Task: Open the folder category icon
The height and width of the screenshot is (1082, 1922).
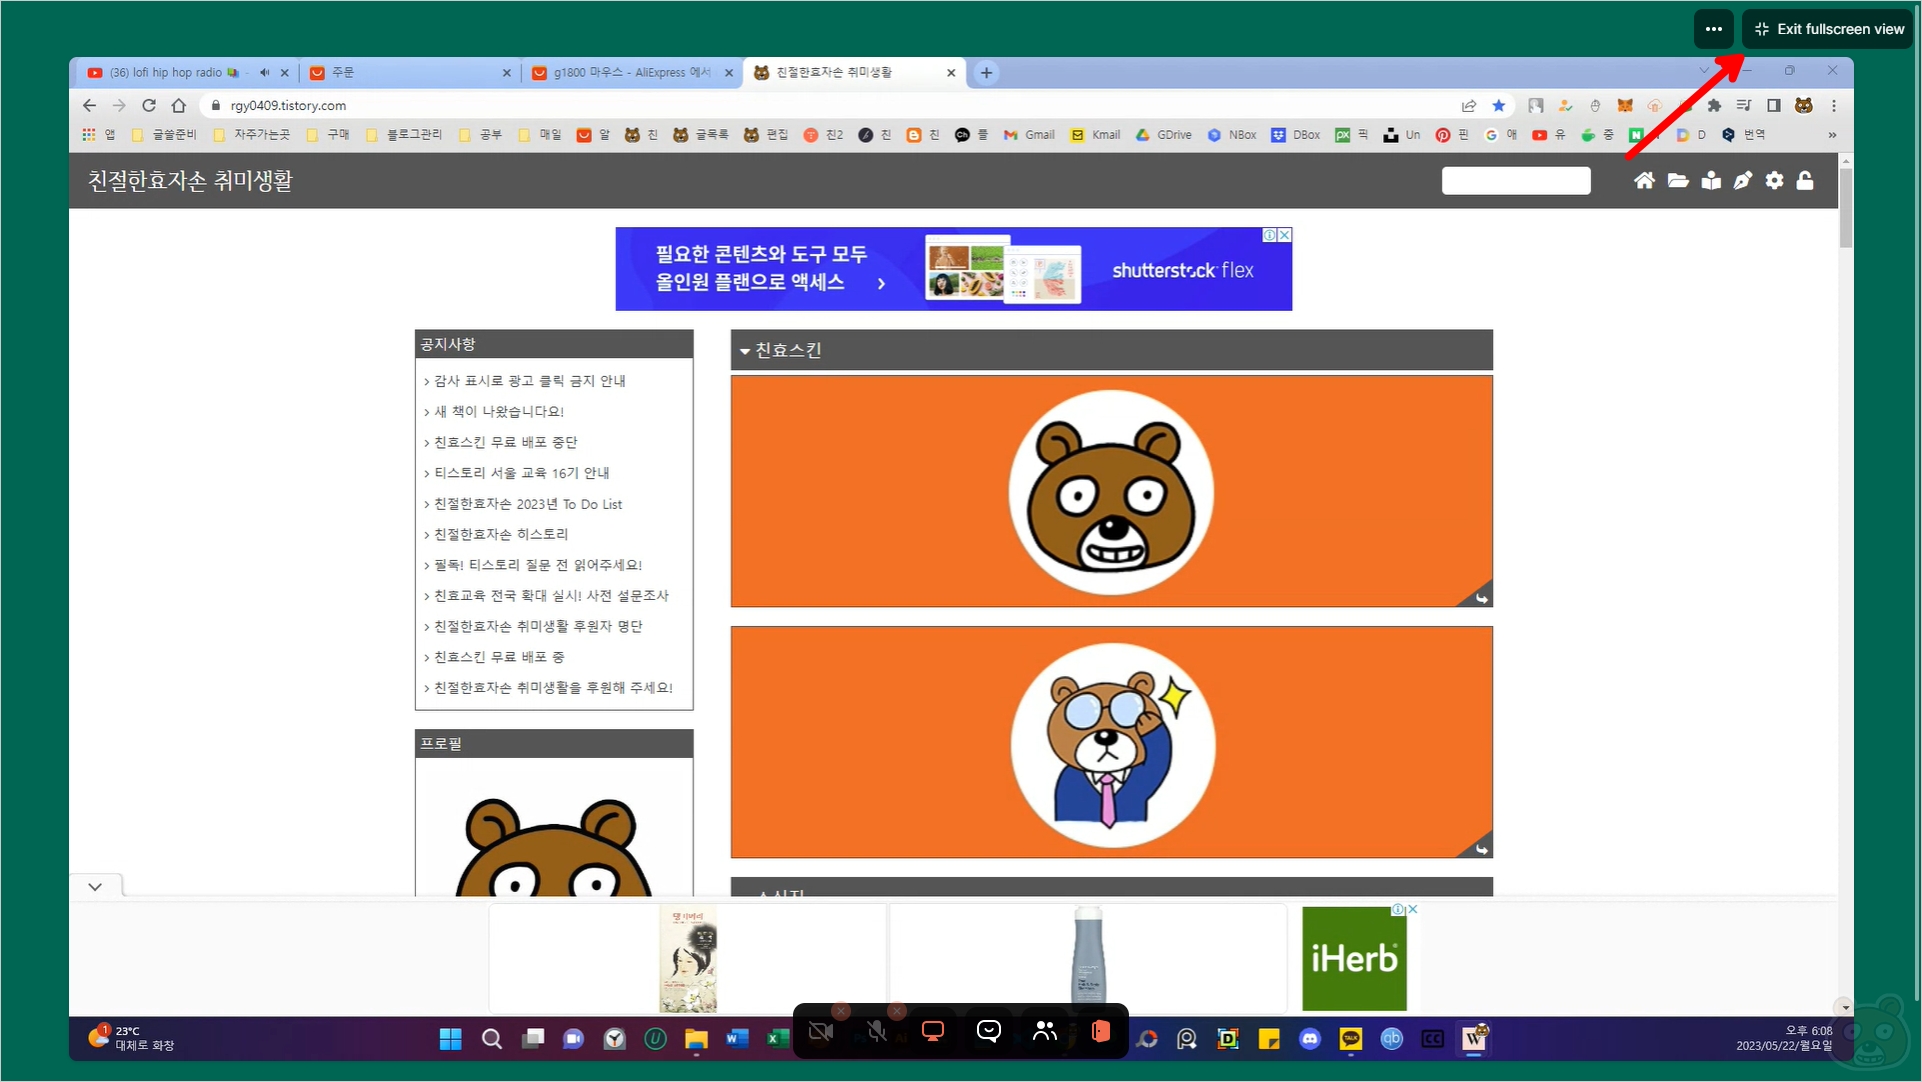Action: coord(1678,181)
